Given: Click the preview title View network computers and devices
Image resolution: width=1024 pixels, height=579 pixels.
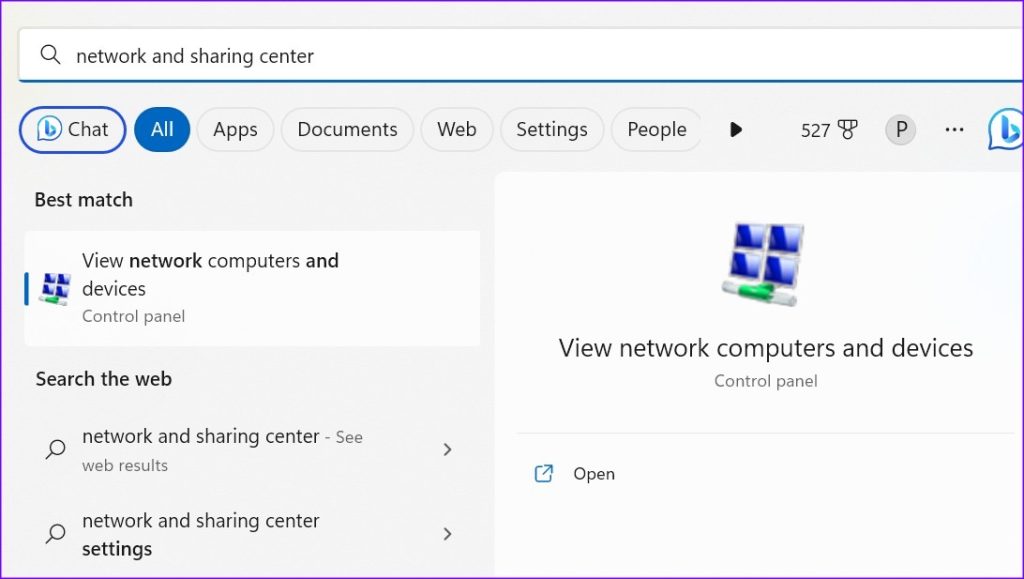Looking at the screenshot, I should 765,348.
